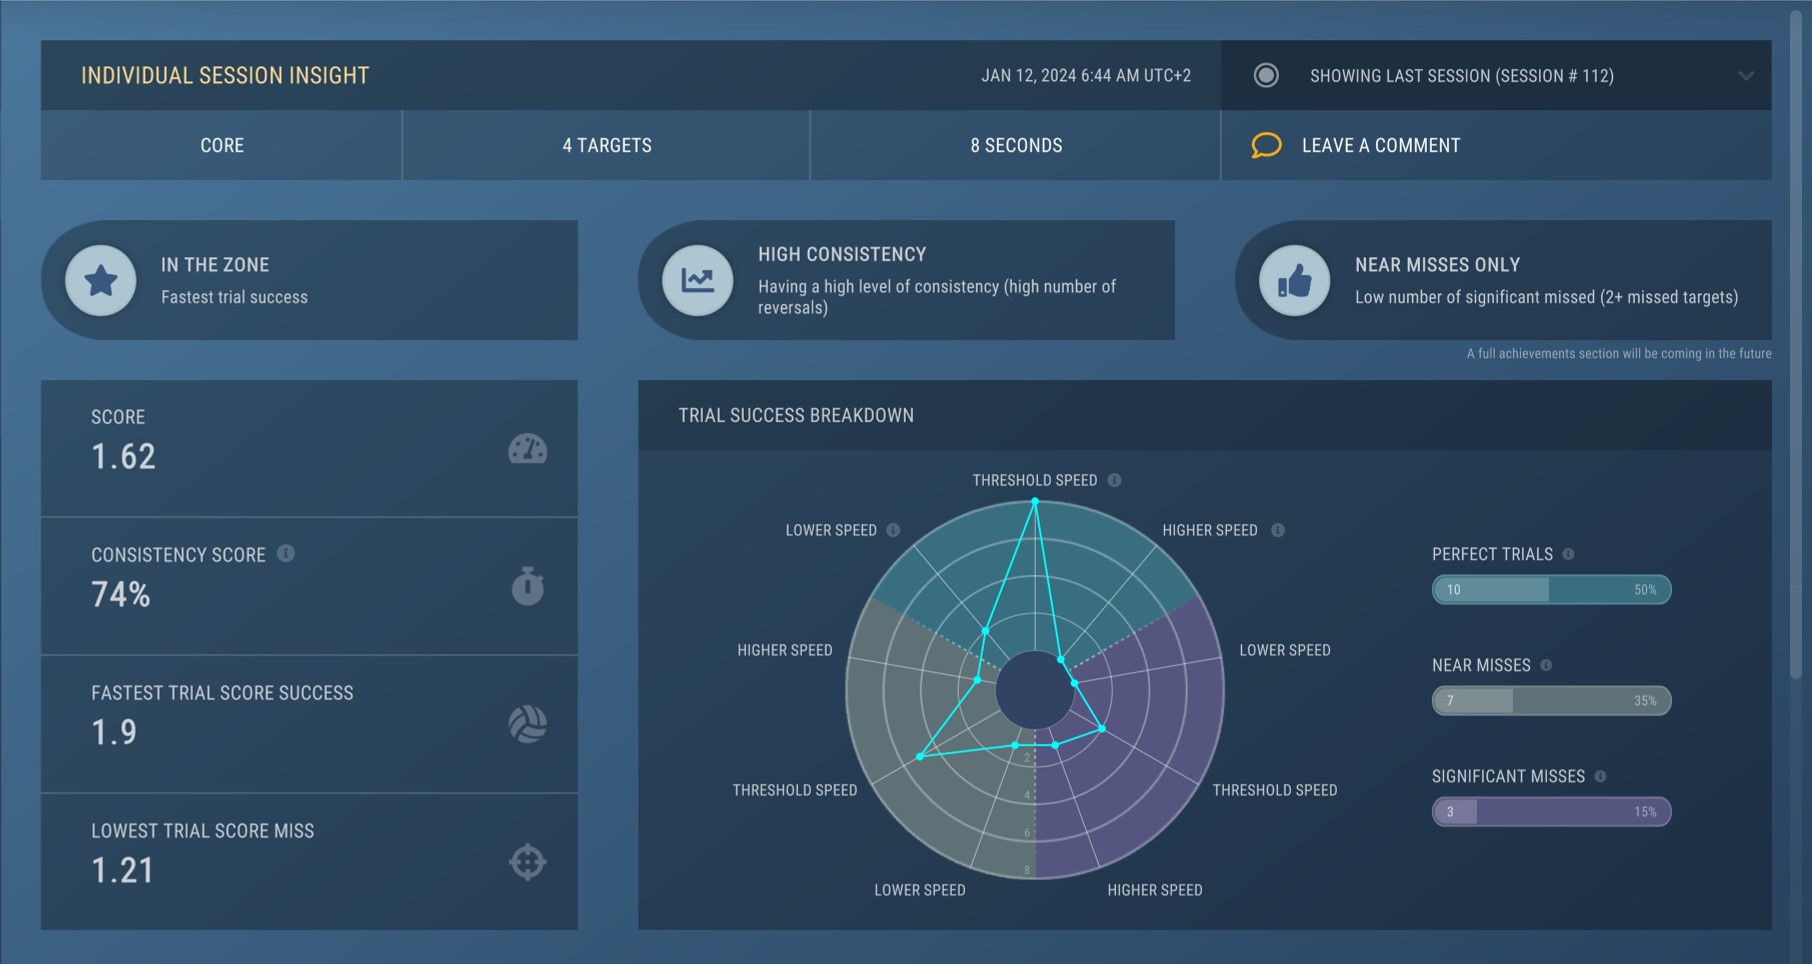Screen dimensions: 1812x964
Task: Select the 4 TARGETS tab
Action: coord(606,145)
